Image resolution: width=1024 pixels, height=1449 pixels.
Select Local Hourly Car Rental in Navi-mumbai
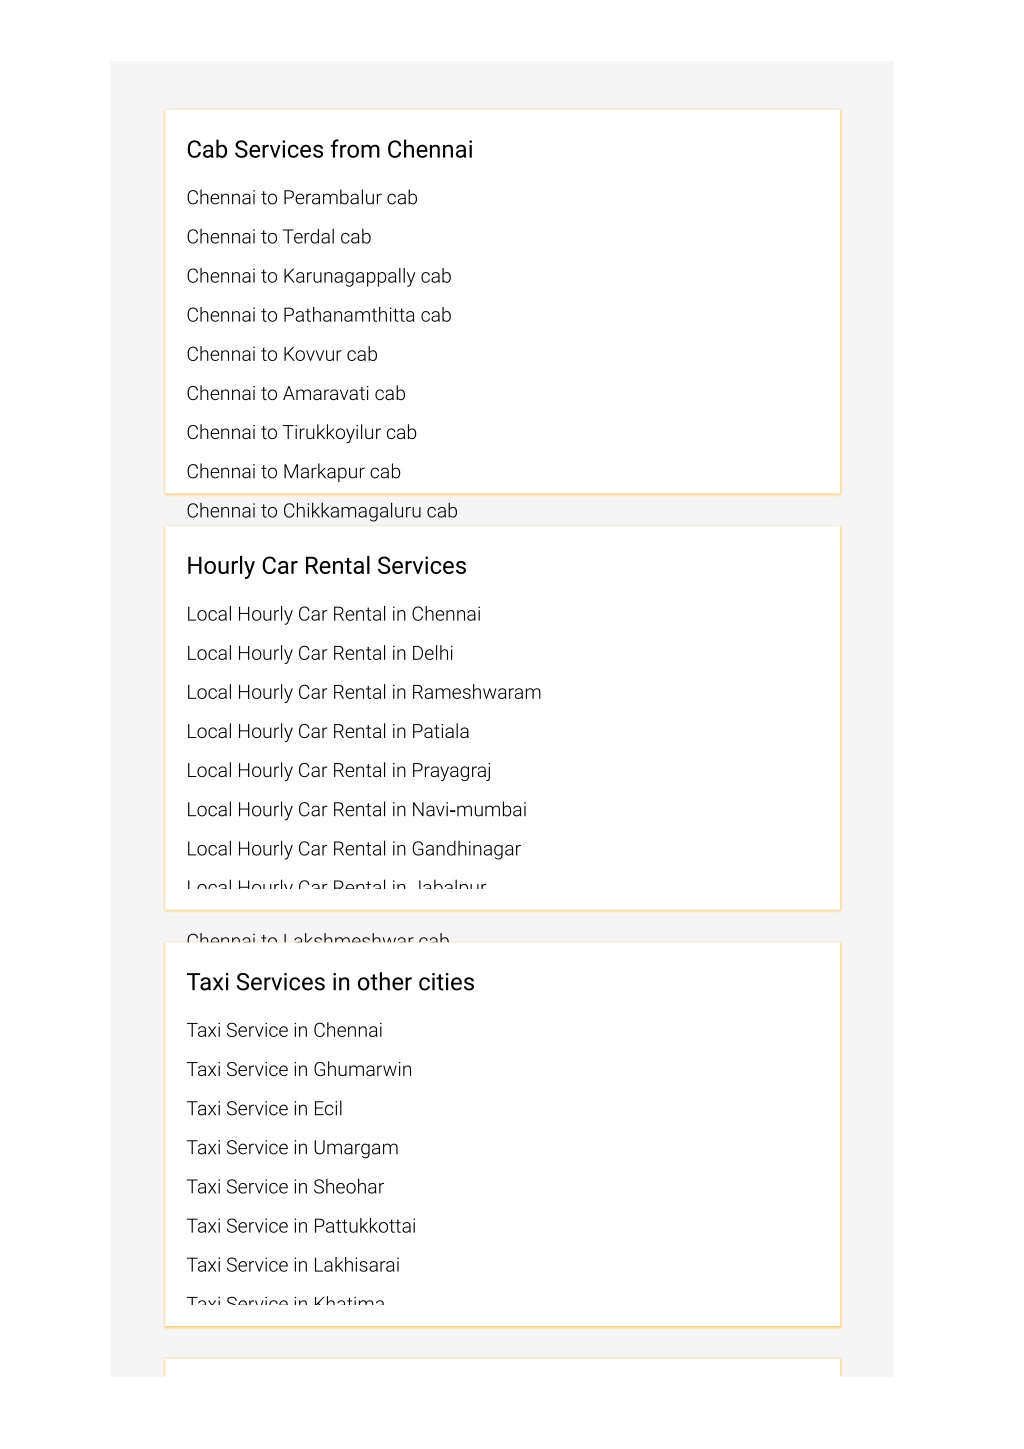pos(357,809)
